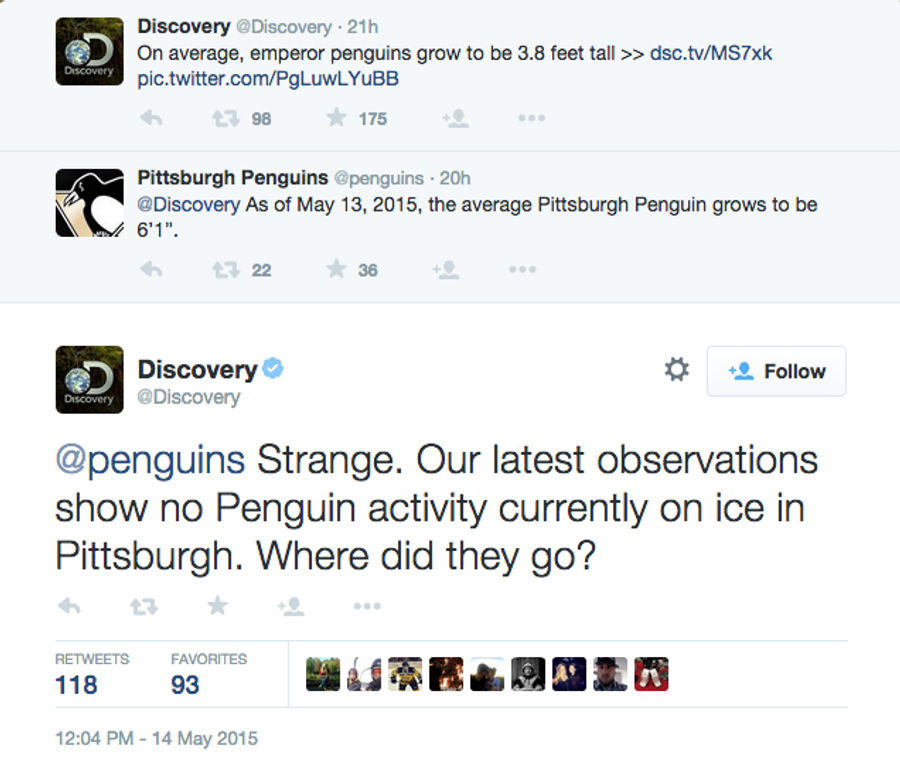900x760 pixels.
Task: View the 93 favorites list
Action: pos(209,674)
